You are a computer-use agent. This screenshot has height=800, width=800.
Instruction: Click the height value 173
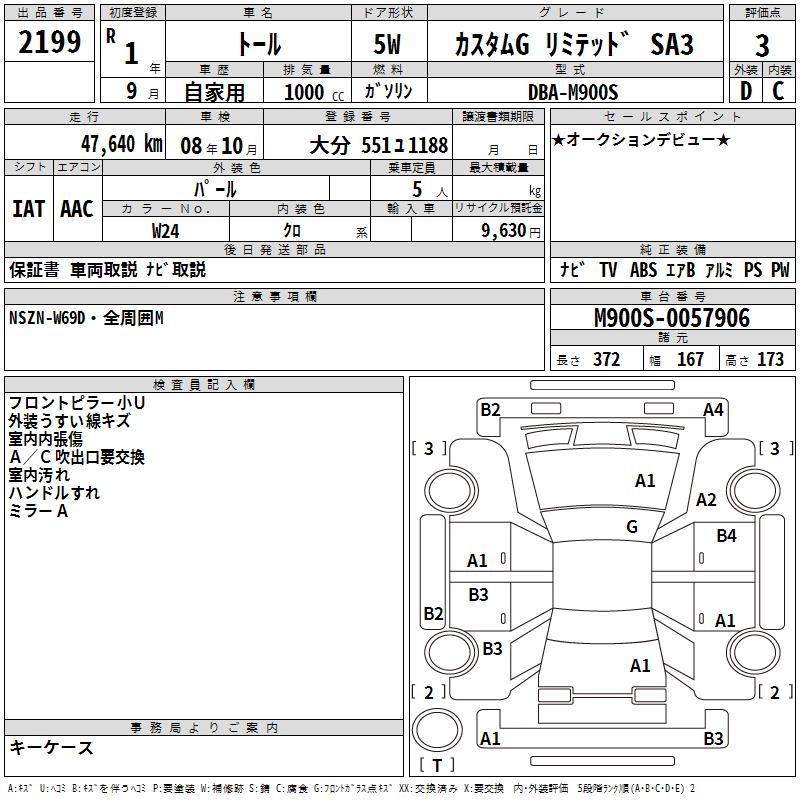click(x=770, y=360)
